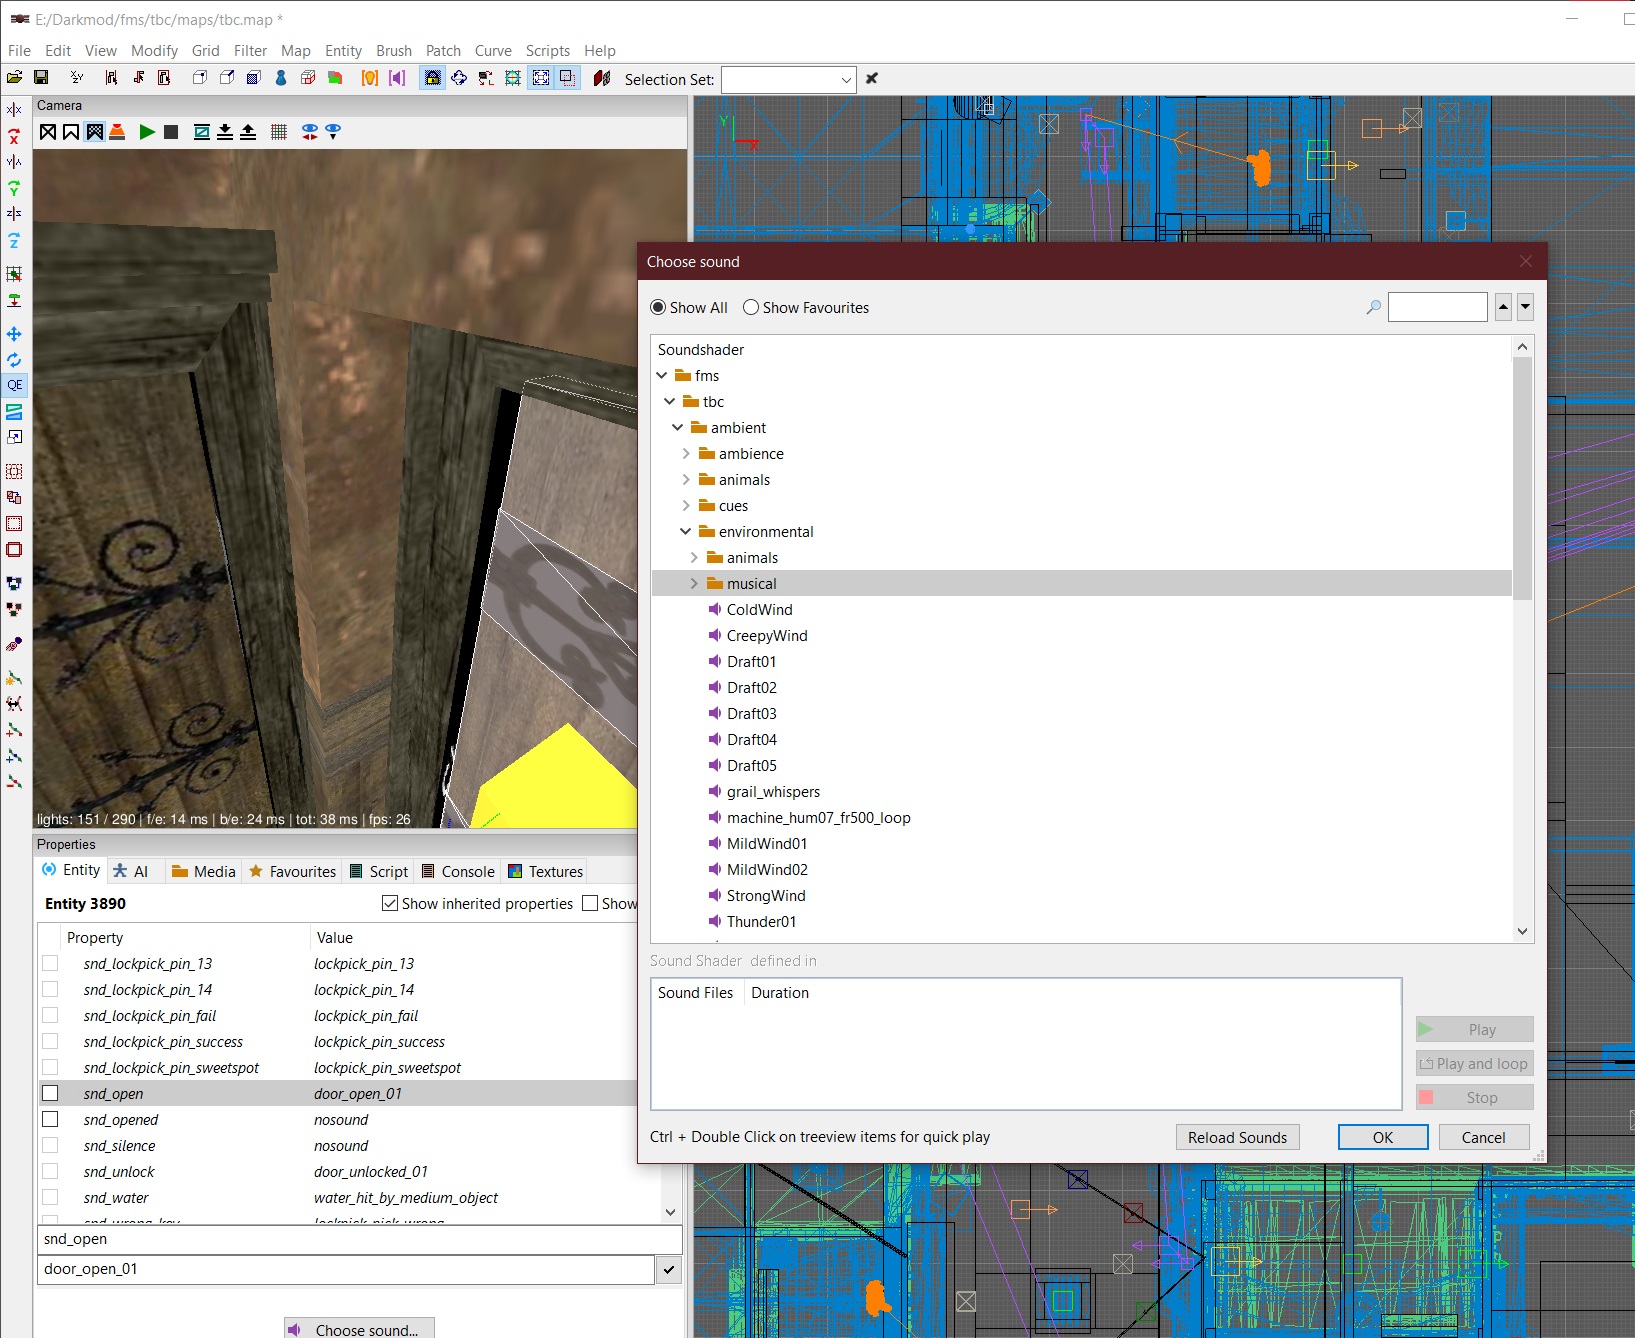Open the Brush menu
1635x1338 pixels.
[393, 51]
